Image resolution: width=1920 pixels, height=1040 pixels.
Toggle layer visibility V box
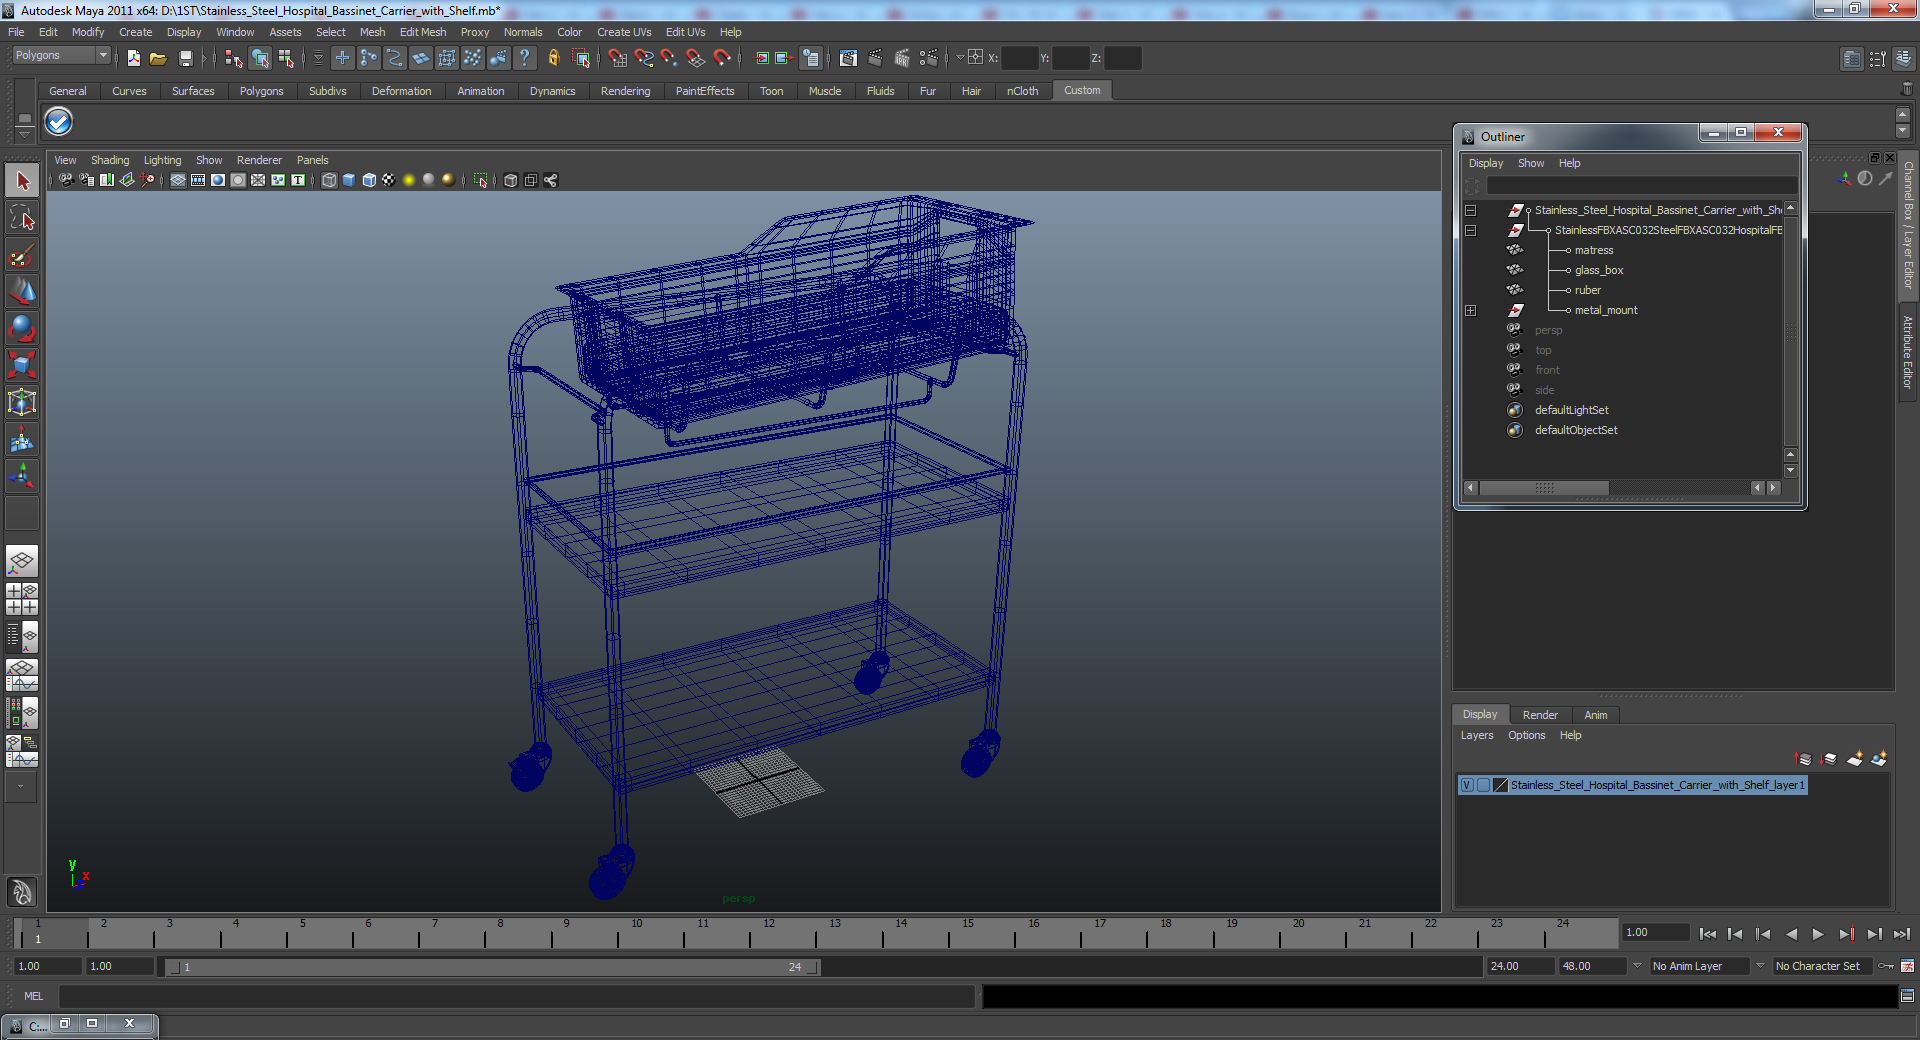tap(1467, 785)
